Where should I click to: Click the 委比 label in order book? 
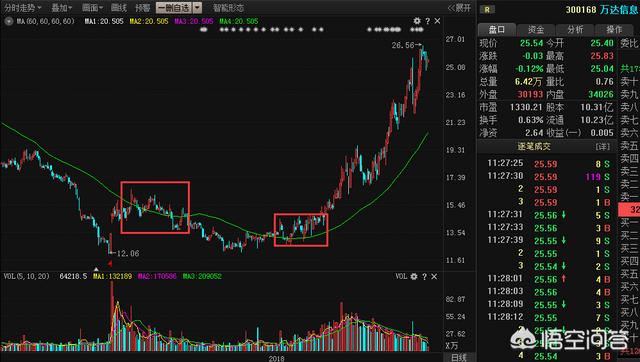pos(629,43)
